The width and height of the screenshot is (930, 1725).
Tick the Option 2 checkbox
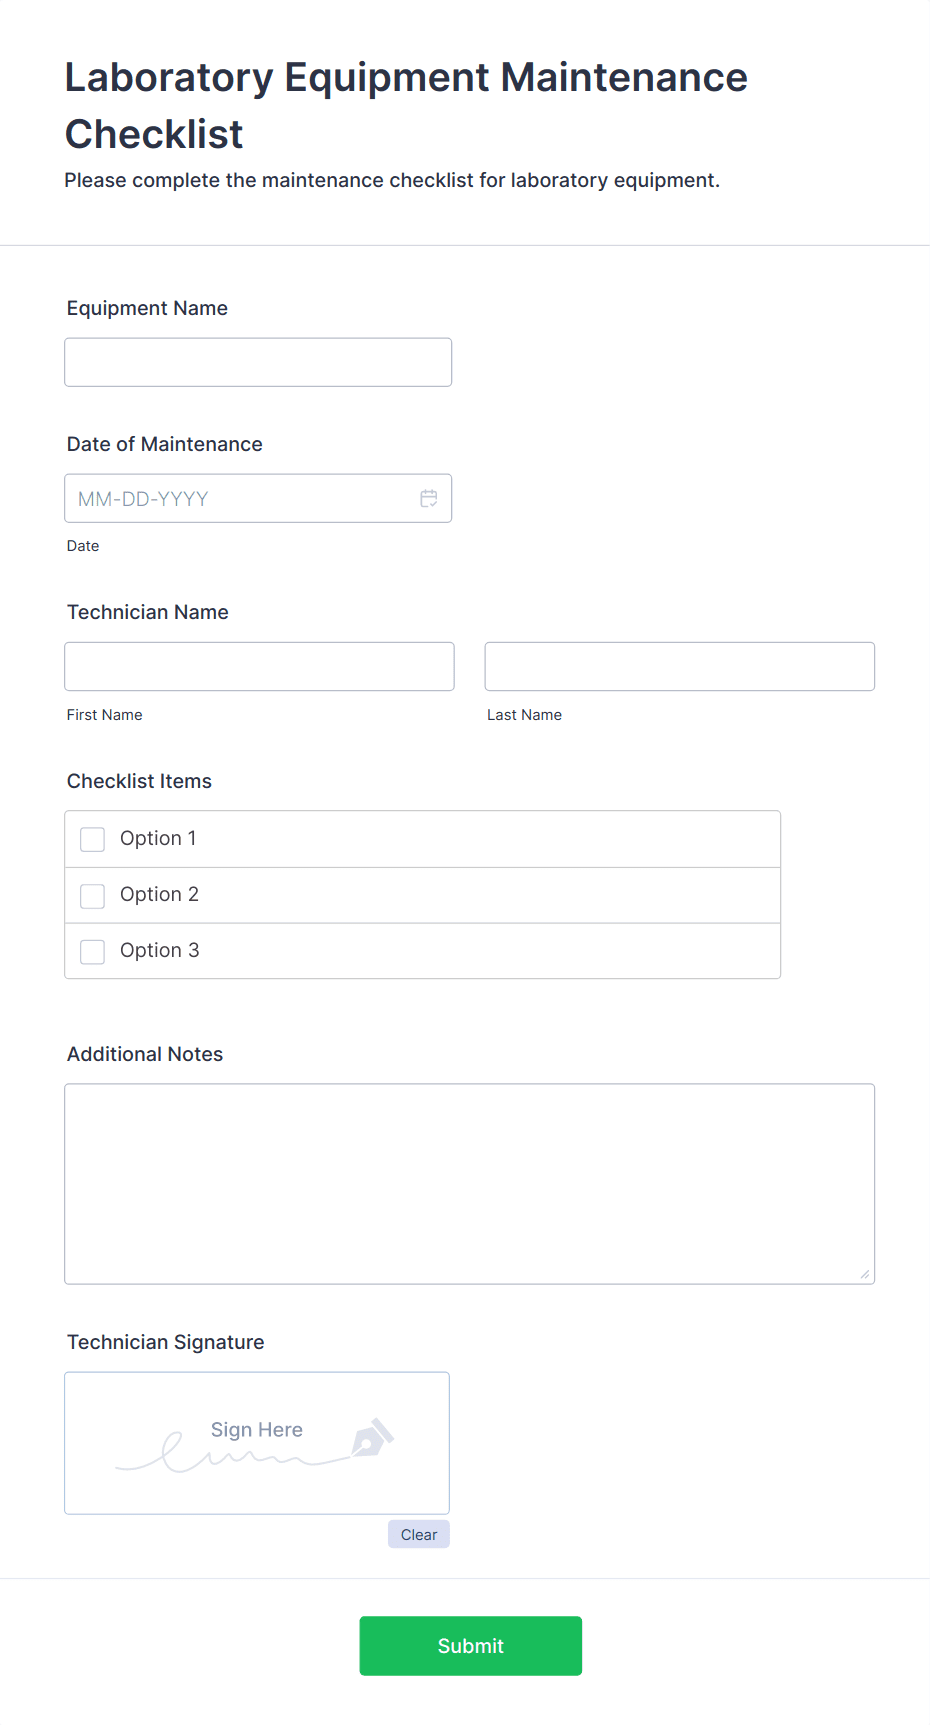(93, 895)
